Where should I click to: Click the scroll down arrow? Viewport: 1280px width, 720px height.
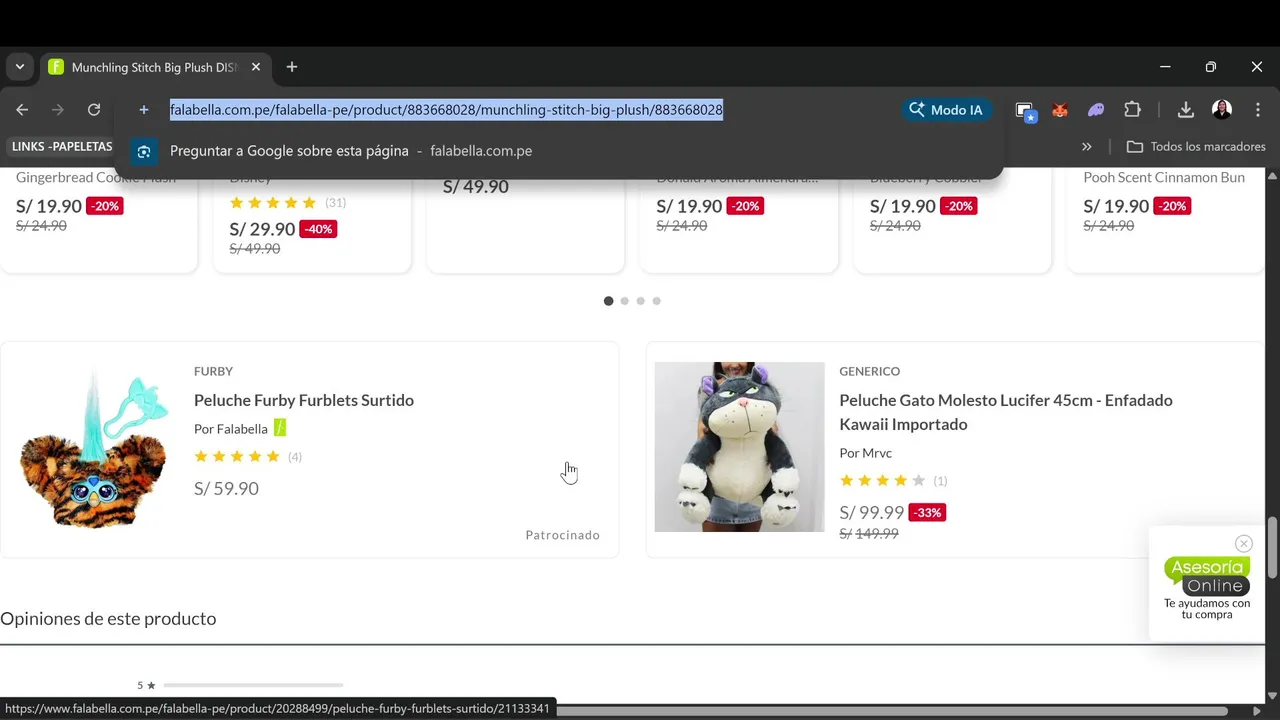[1272, 696]
